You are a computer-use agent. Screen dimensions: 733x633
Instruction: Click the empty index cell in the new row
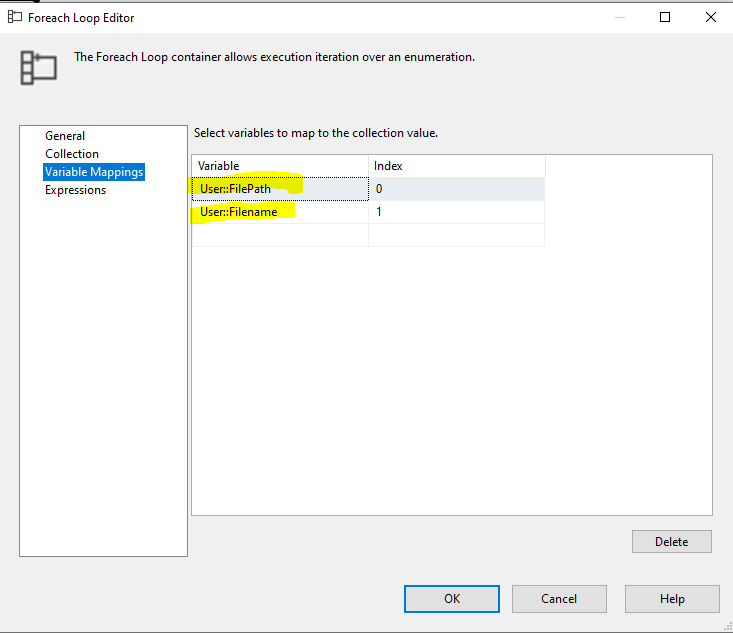click(456, 235)
